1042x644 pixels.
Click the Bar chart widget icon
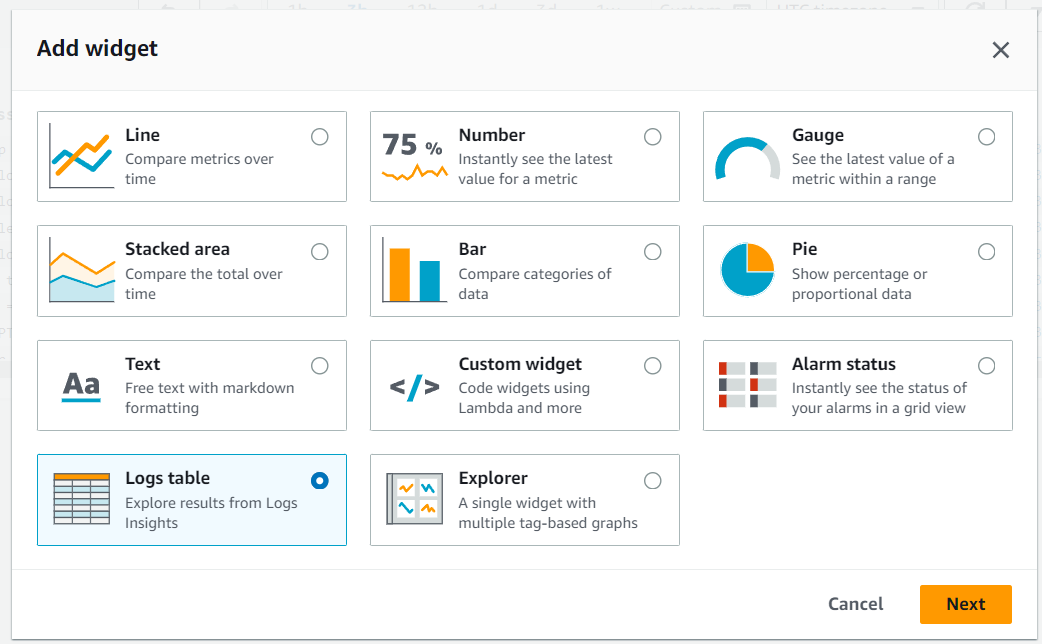click(x=414, y=272)
